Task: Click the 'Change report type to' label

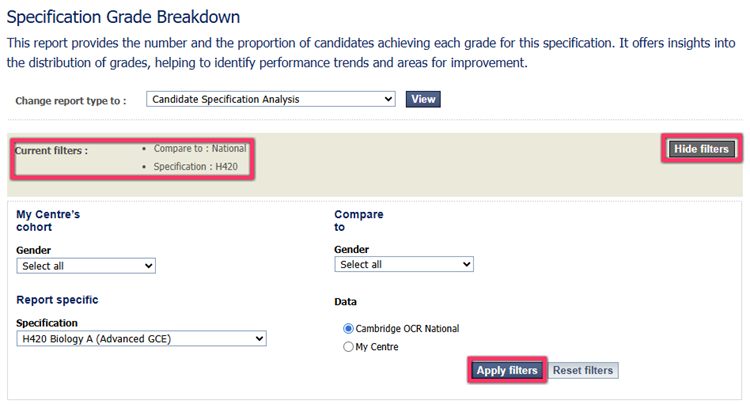Action: (x=70, y=101)
